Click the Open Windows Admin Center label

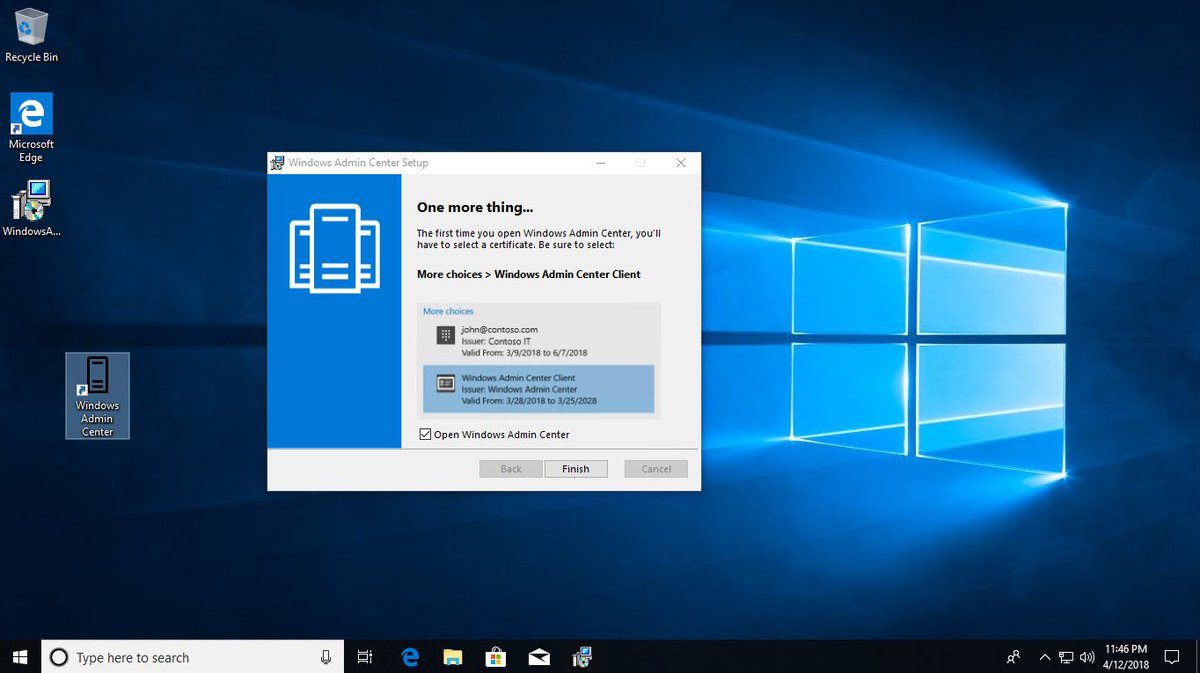[x=502, y=435]
